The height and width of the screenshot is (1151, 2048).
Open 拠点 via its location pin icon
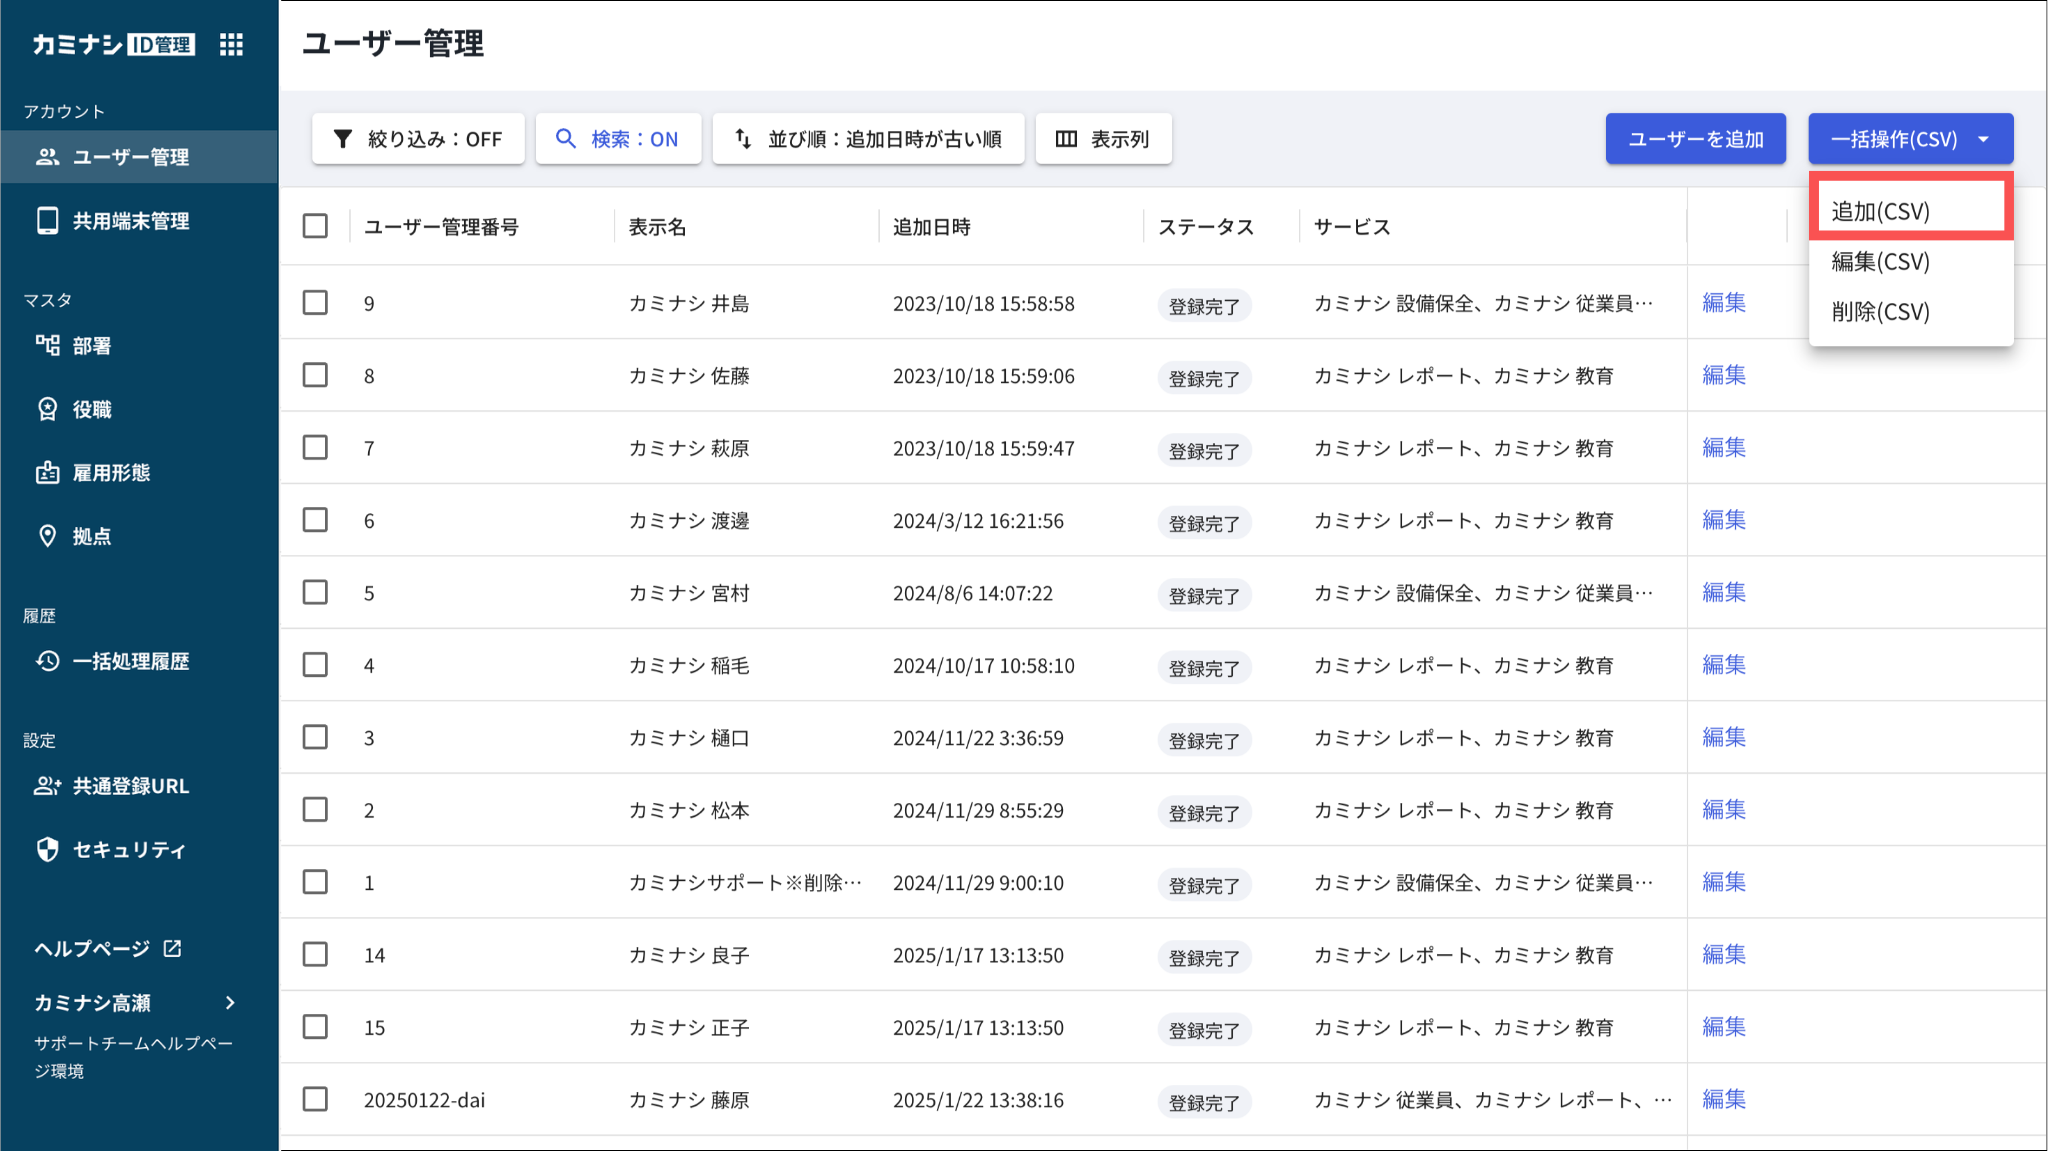pos(47,536)
